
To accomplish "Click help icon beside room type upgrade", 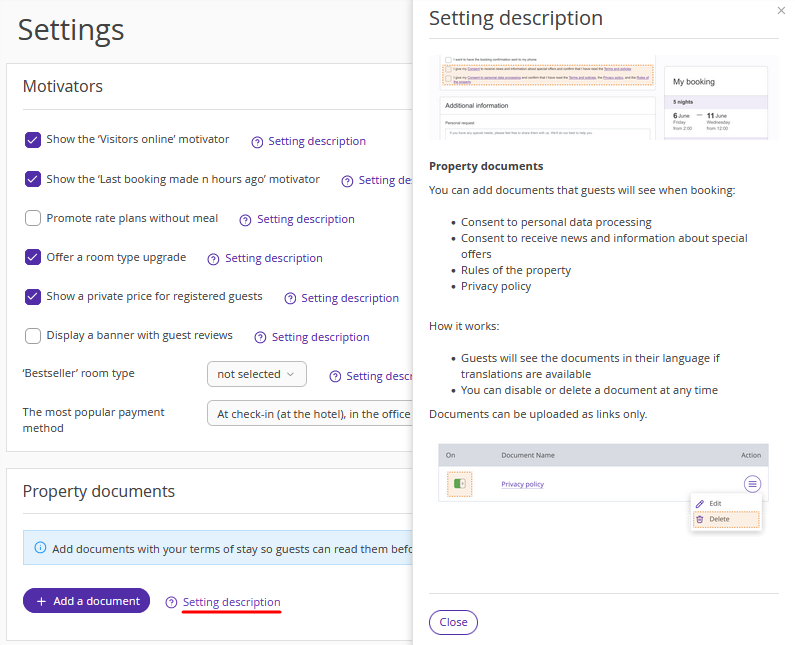I will pyautogui.click(x=213, y=259).
